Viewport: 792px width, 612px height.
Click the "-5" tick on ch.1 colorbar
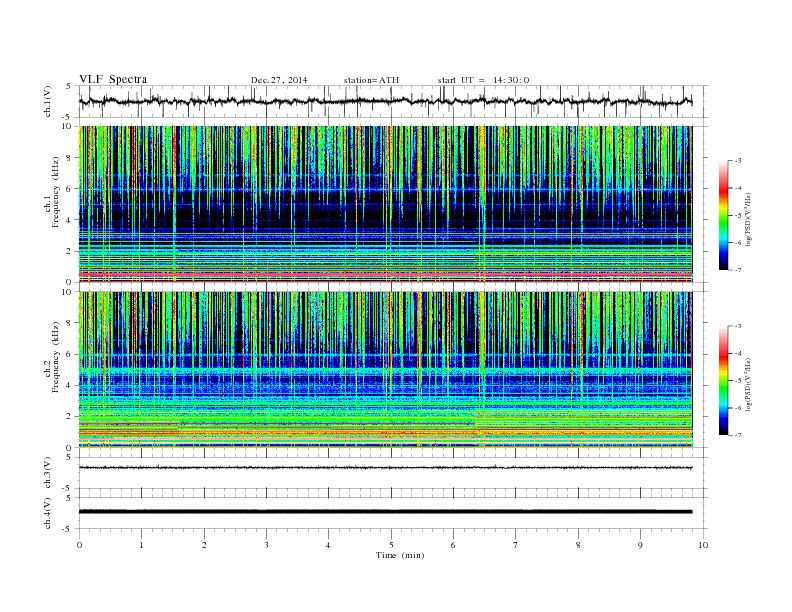point(737,216)
